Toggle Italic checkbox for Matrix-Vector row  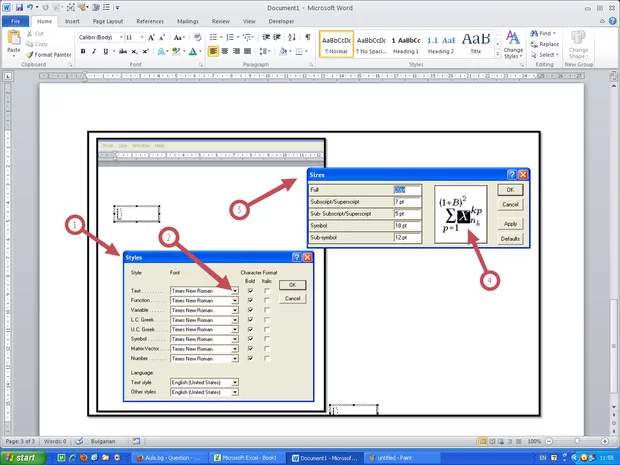[267, 349]
